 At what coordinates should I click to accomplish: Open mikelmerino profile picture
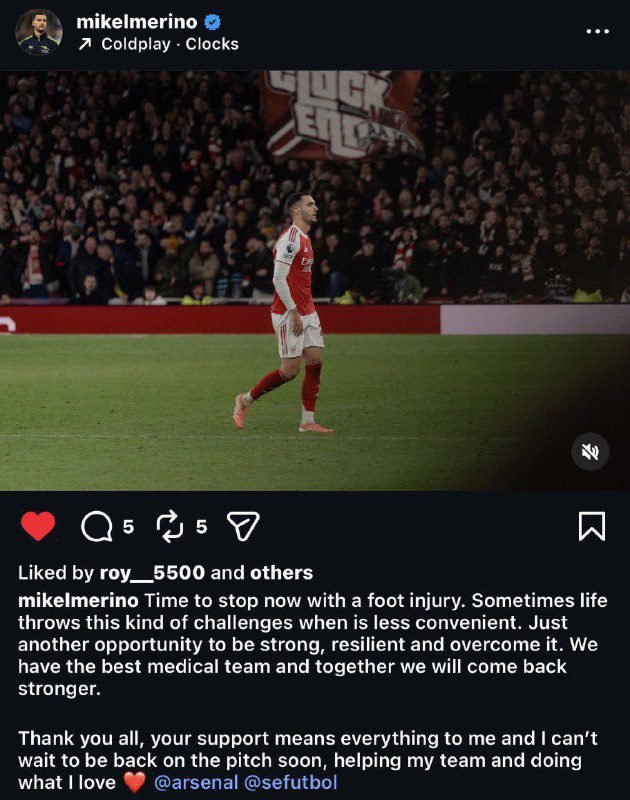pos(39,32)
